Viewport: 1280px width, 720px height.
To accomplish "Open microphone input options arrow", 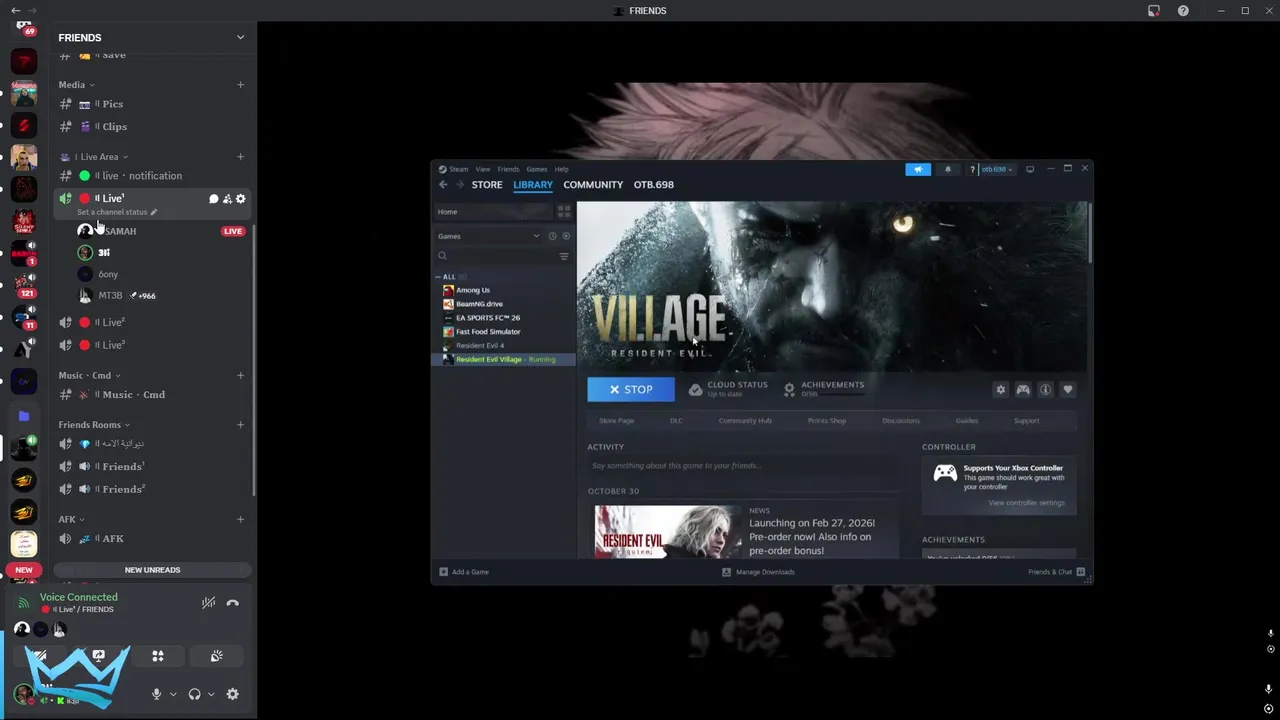I will pos(172,694).
